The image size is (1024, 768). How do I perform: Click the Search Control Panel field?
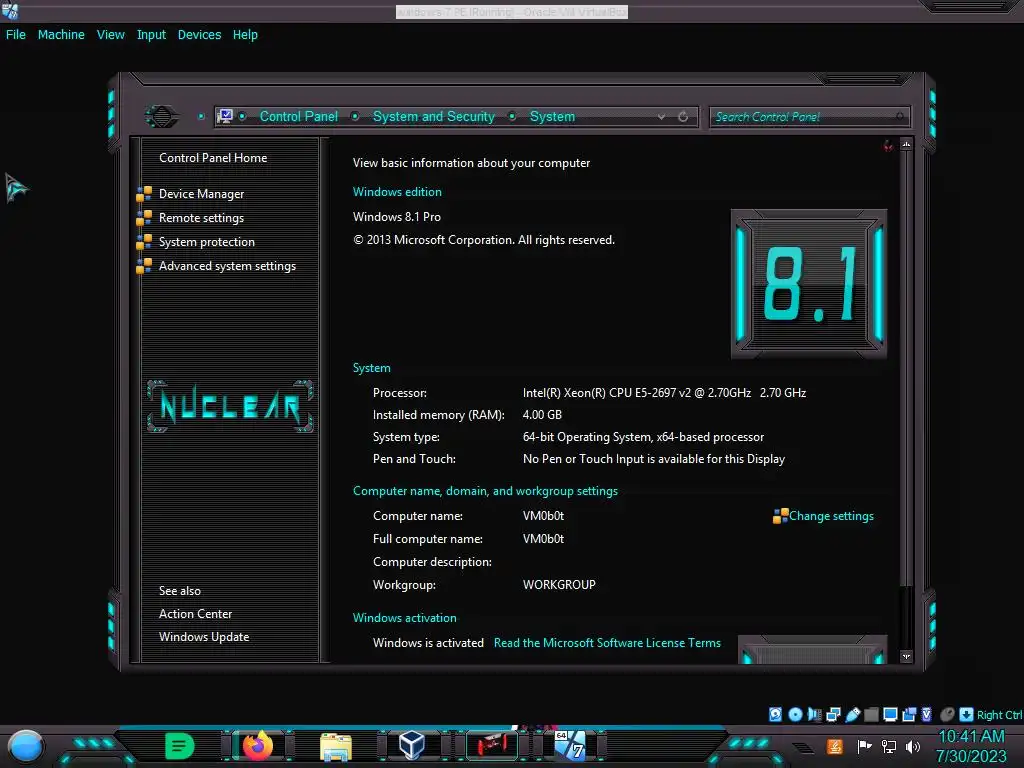point(809,117)
